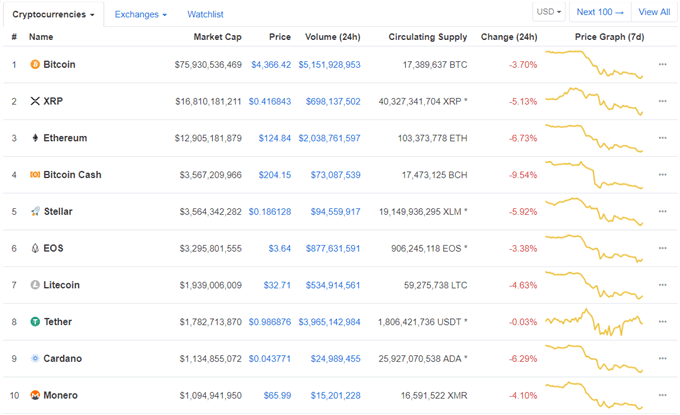The image size is (680, 415).
Task: Open the USD currency selector
Action: click(x=549, y=12)
